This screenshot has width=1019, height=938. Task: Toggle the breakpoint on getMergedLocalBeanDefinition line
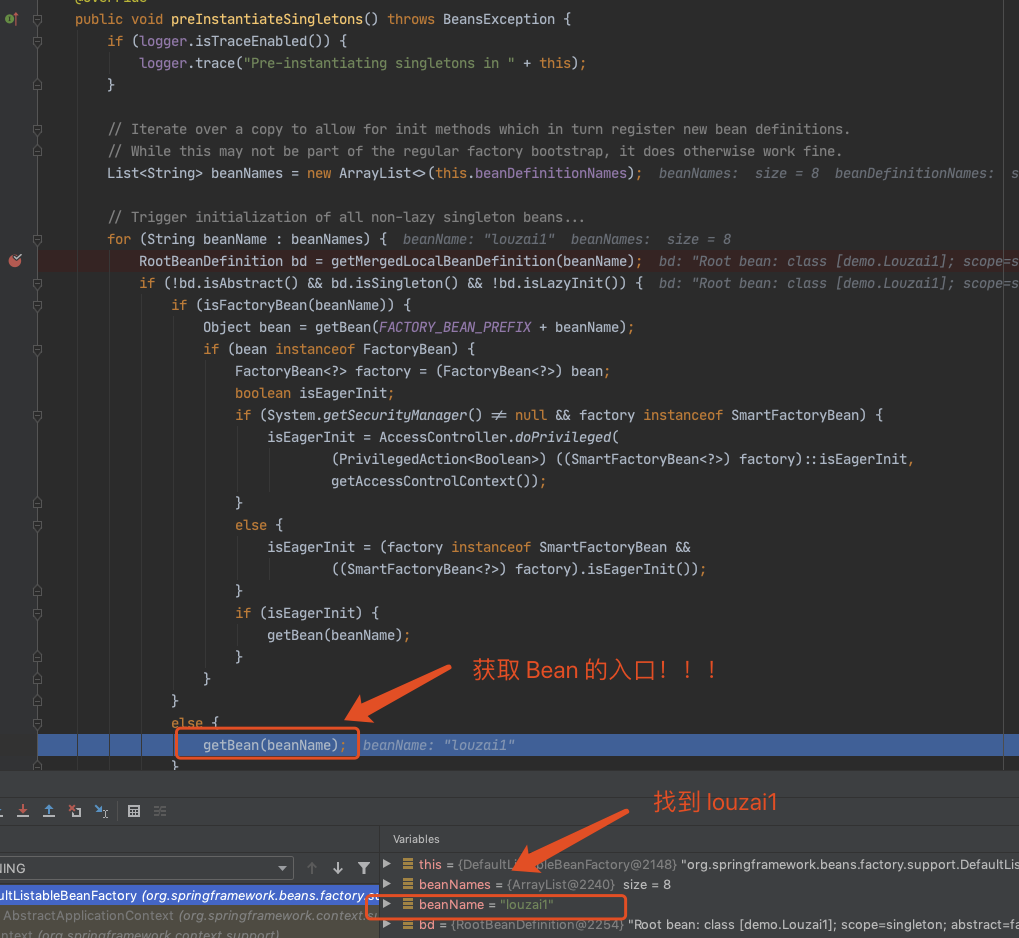[15, 261]
